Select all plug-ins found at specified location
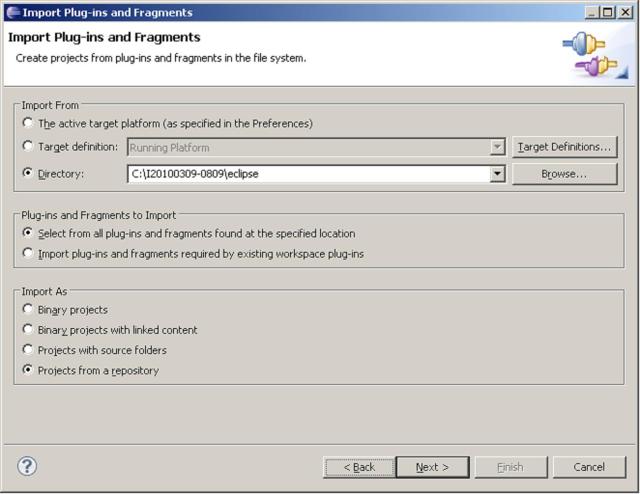The width and height of the screenshot is (640, 494). click(x=28, y=233)
